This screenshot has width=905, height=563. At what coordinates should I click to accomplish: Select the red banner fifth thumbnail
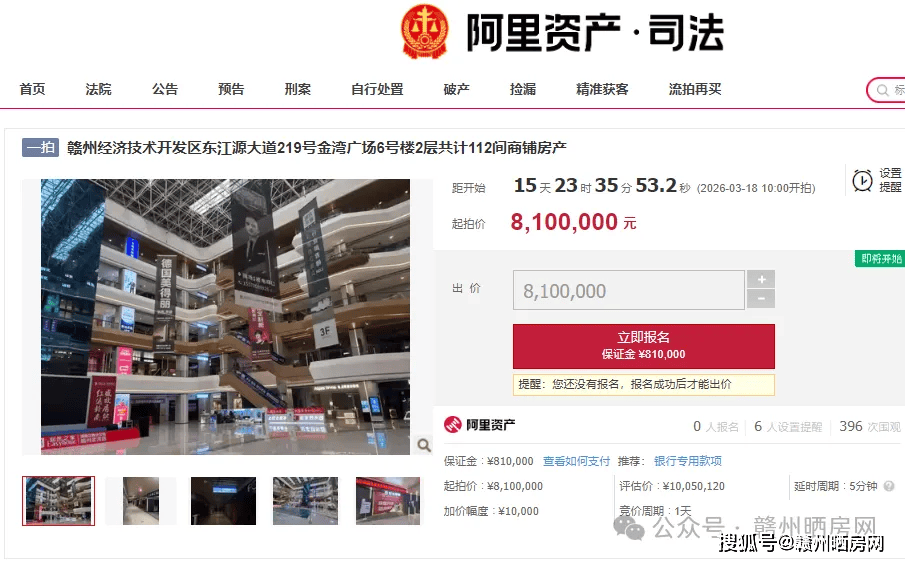coord(388,501)
